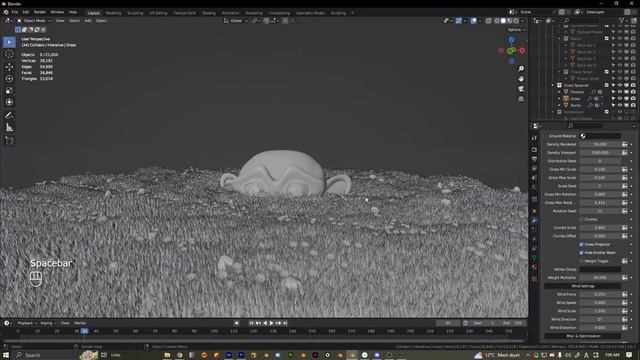Select the Rotate tool

[x=9, y=78]
